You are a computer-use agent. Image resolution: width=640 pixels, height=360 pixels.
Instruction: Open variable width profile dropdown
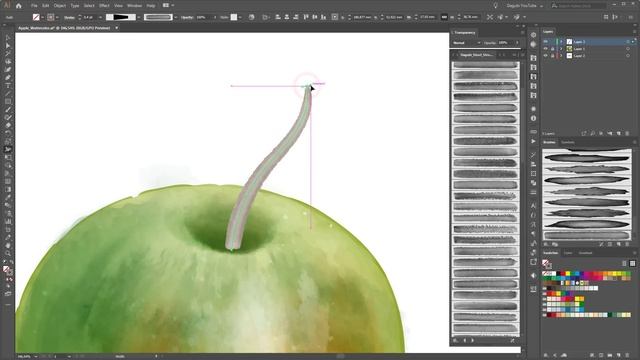[139, 17]
